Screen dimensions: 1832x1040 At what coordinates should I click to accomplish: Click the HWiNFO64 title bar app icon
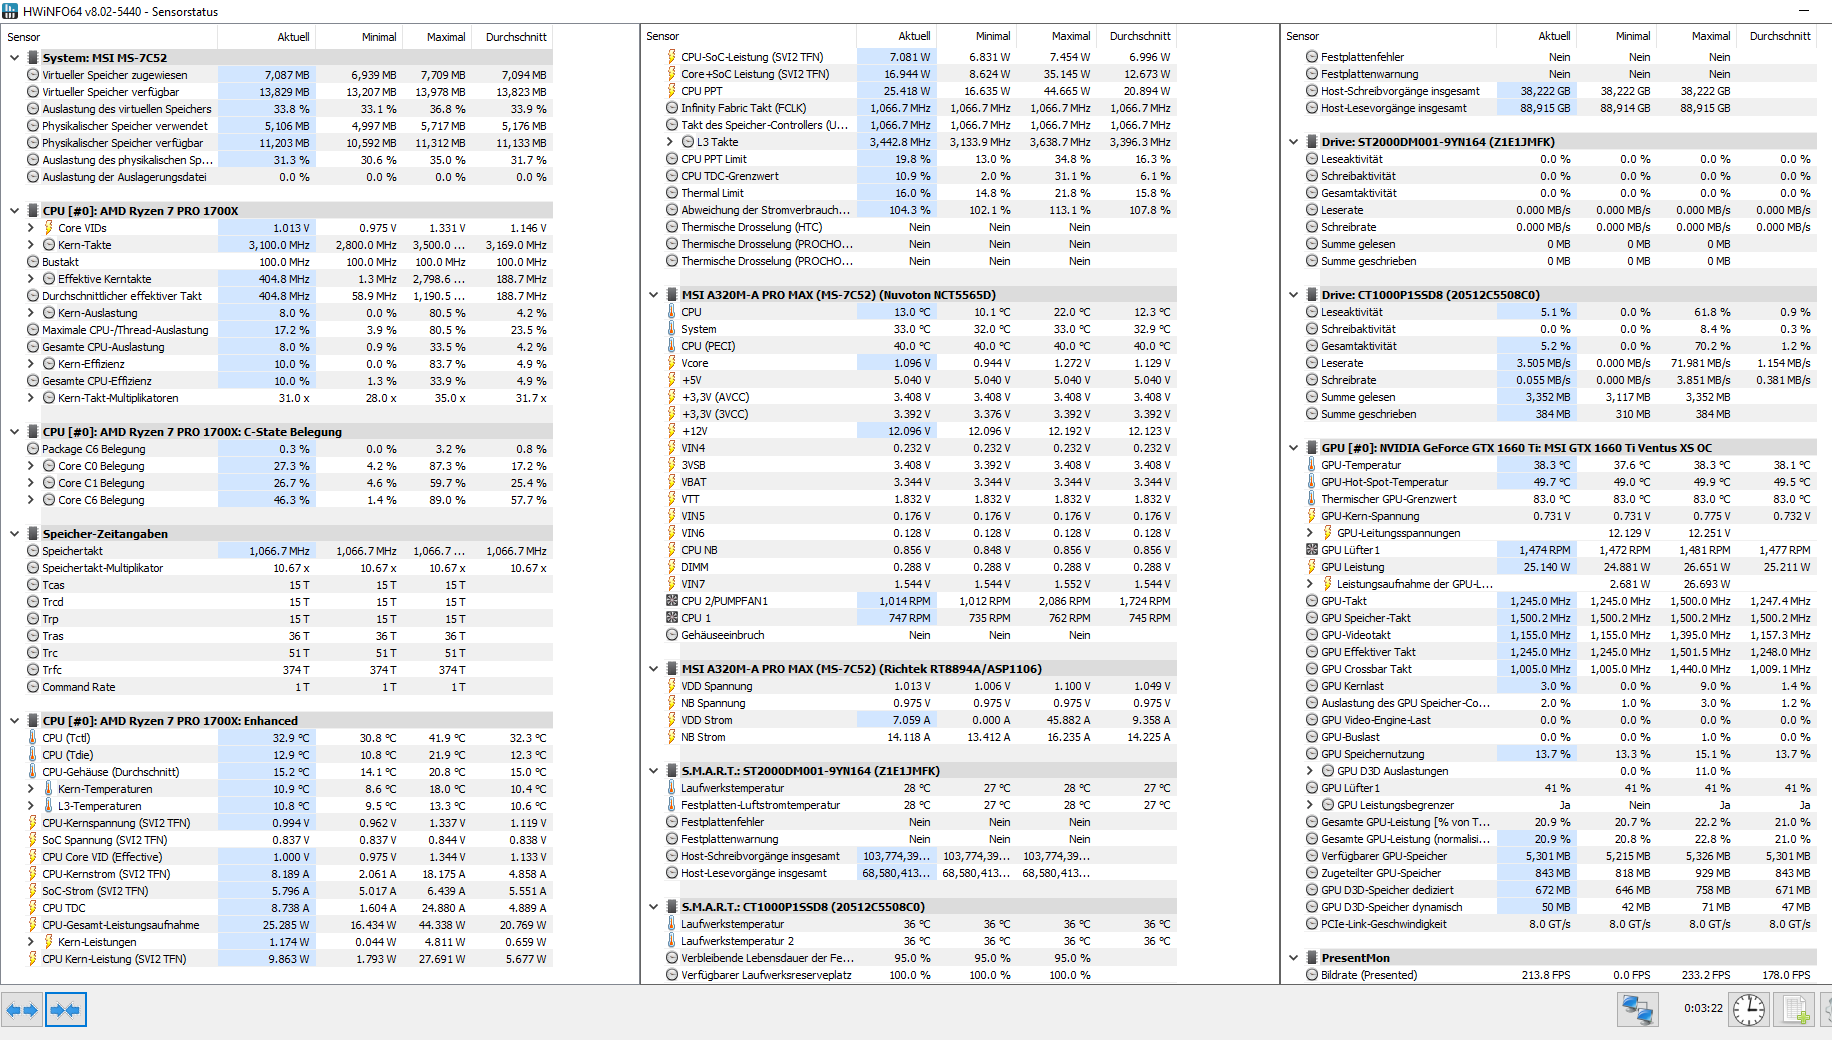(x=10, y=11)
